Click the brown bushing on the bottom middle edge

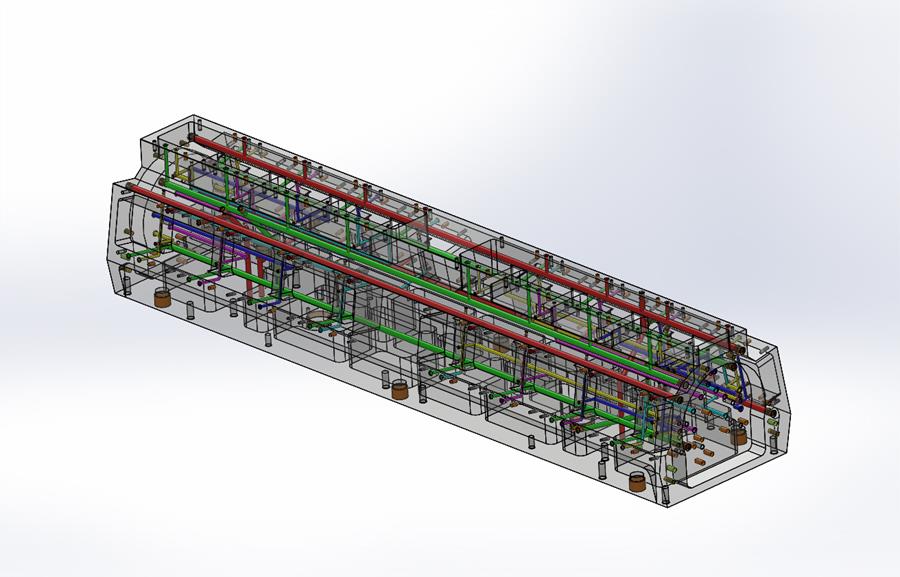400,390
